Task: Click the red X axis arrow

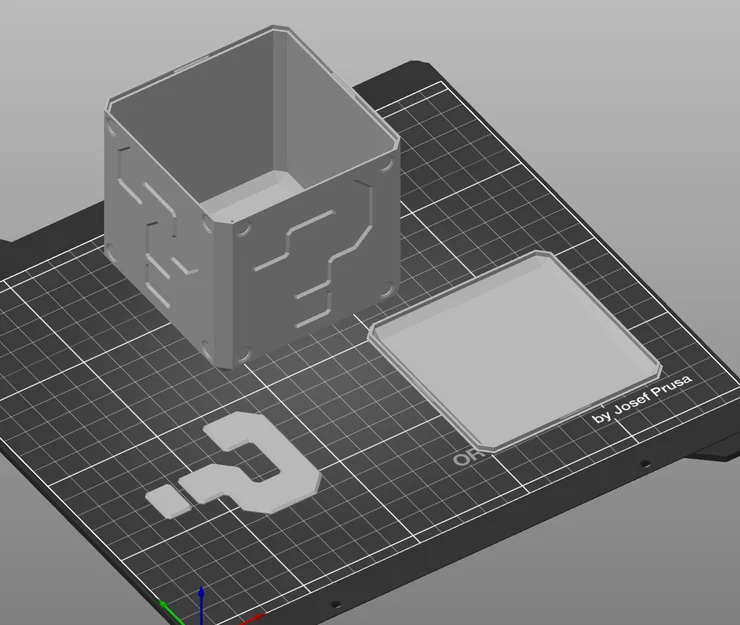Action: coord(251,619)
